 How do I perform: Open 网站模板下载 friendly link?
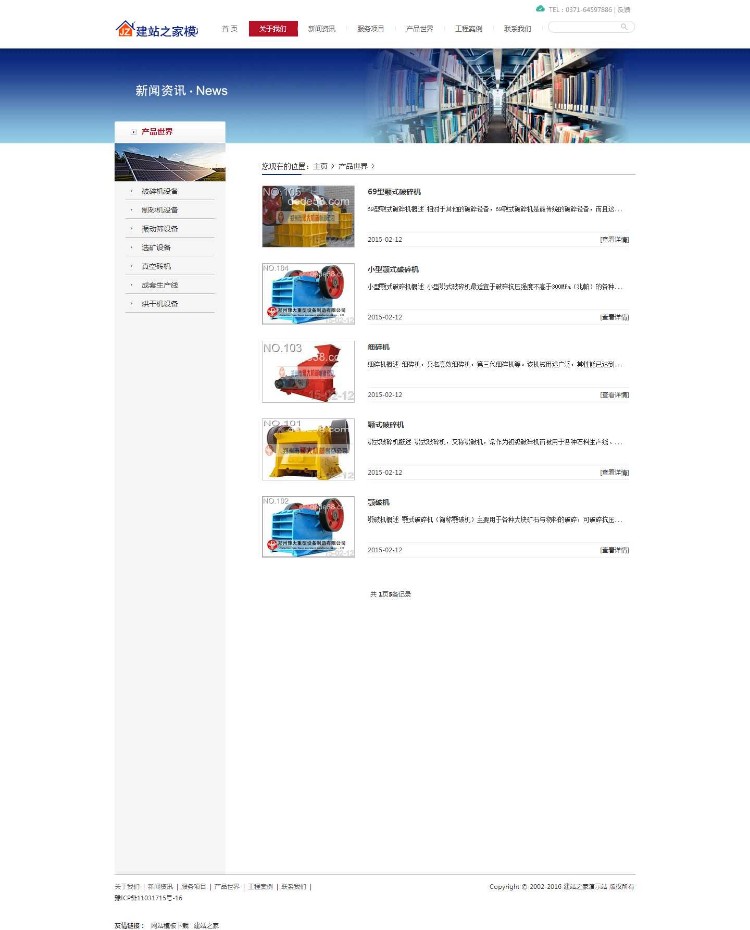coord(170,925)
